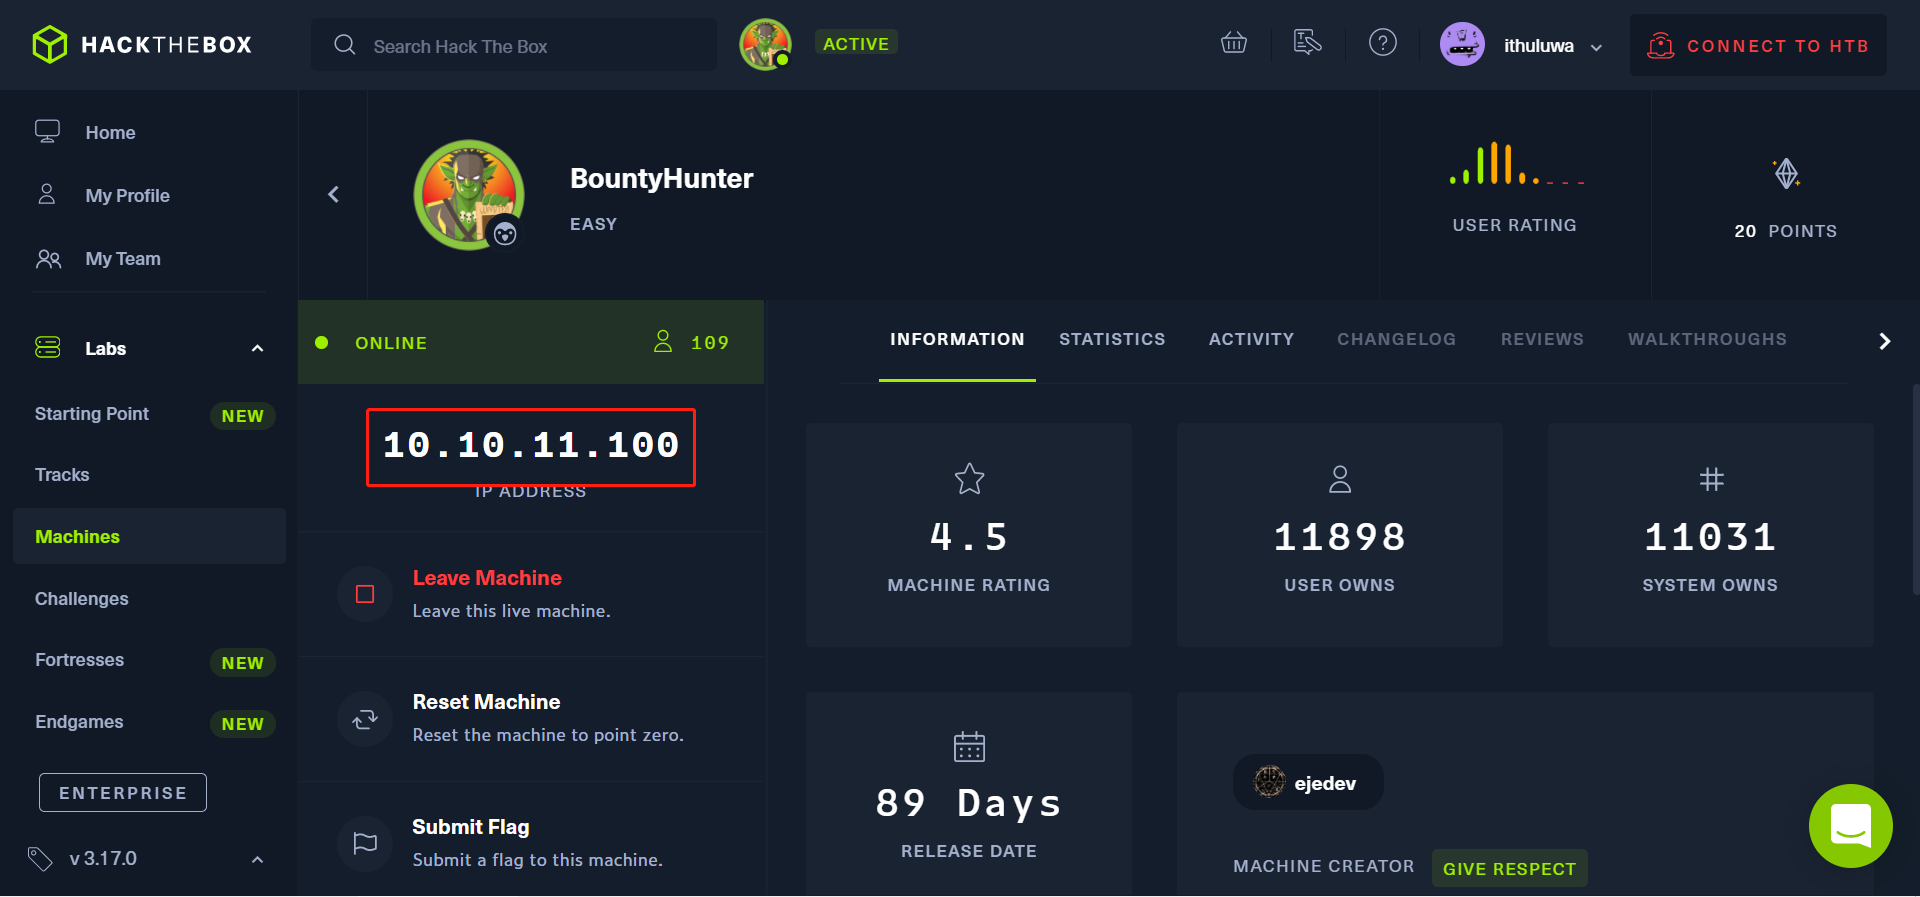Click Reset Machine option
1920x897 pixels.
(x=486, y=702)
